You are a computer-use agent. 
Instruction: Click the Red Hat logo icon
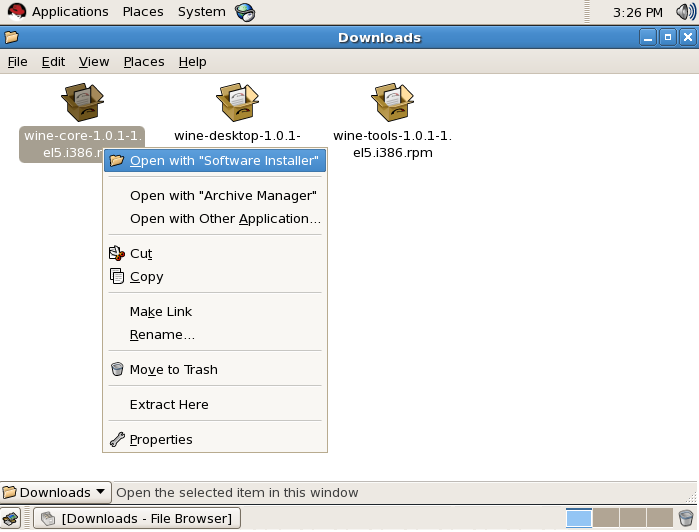click(x=16, y=12)
